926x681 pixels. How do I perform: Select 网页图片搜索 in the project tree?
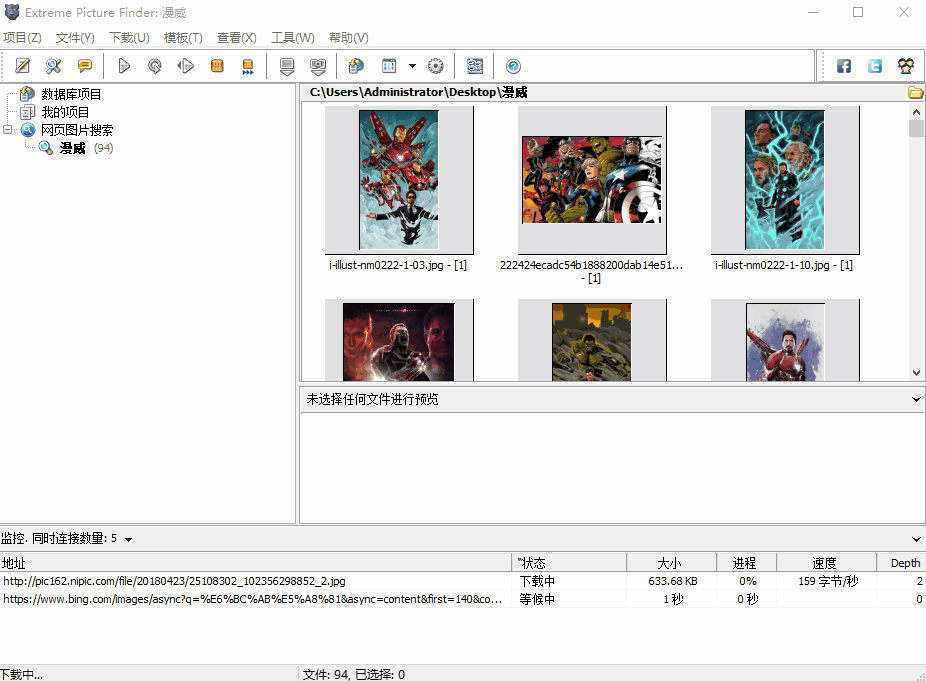(77, 130)
